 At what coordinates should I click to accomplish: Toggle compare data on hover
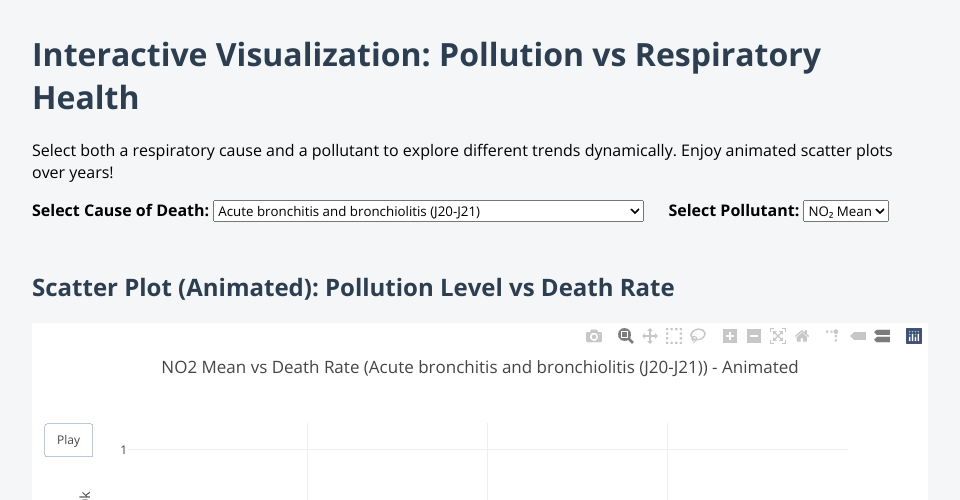coord(882,337)
